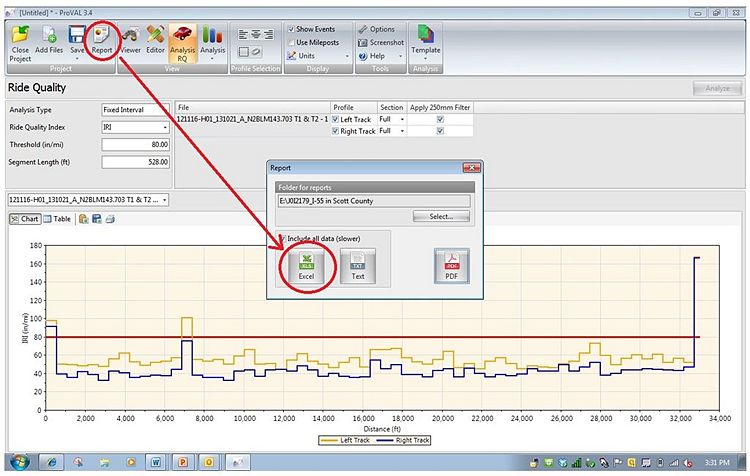The width and height of the screenshot is (750, 476).
Task: Enable the Use Mileposts checkbox
Action: coord(291,43)
